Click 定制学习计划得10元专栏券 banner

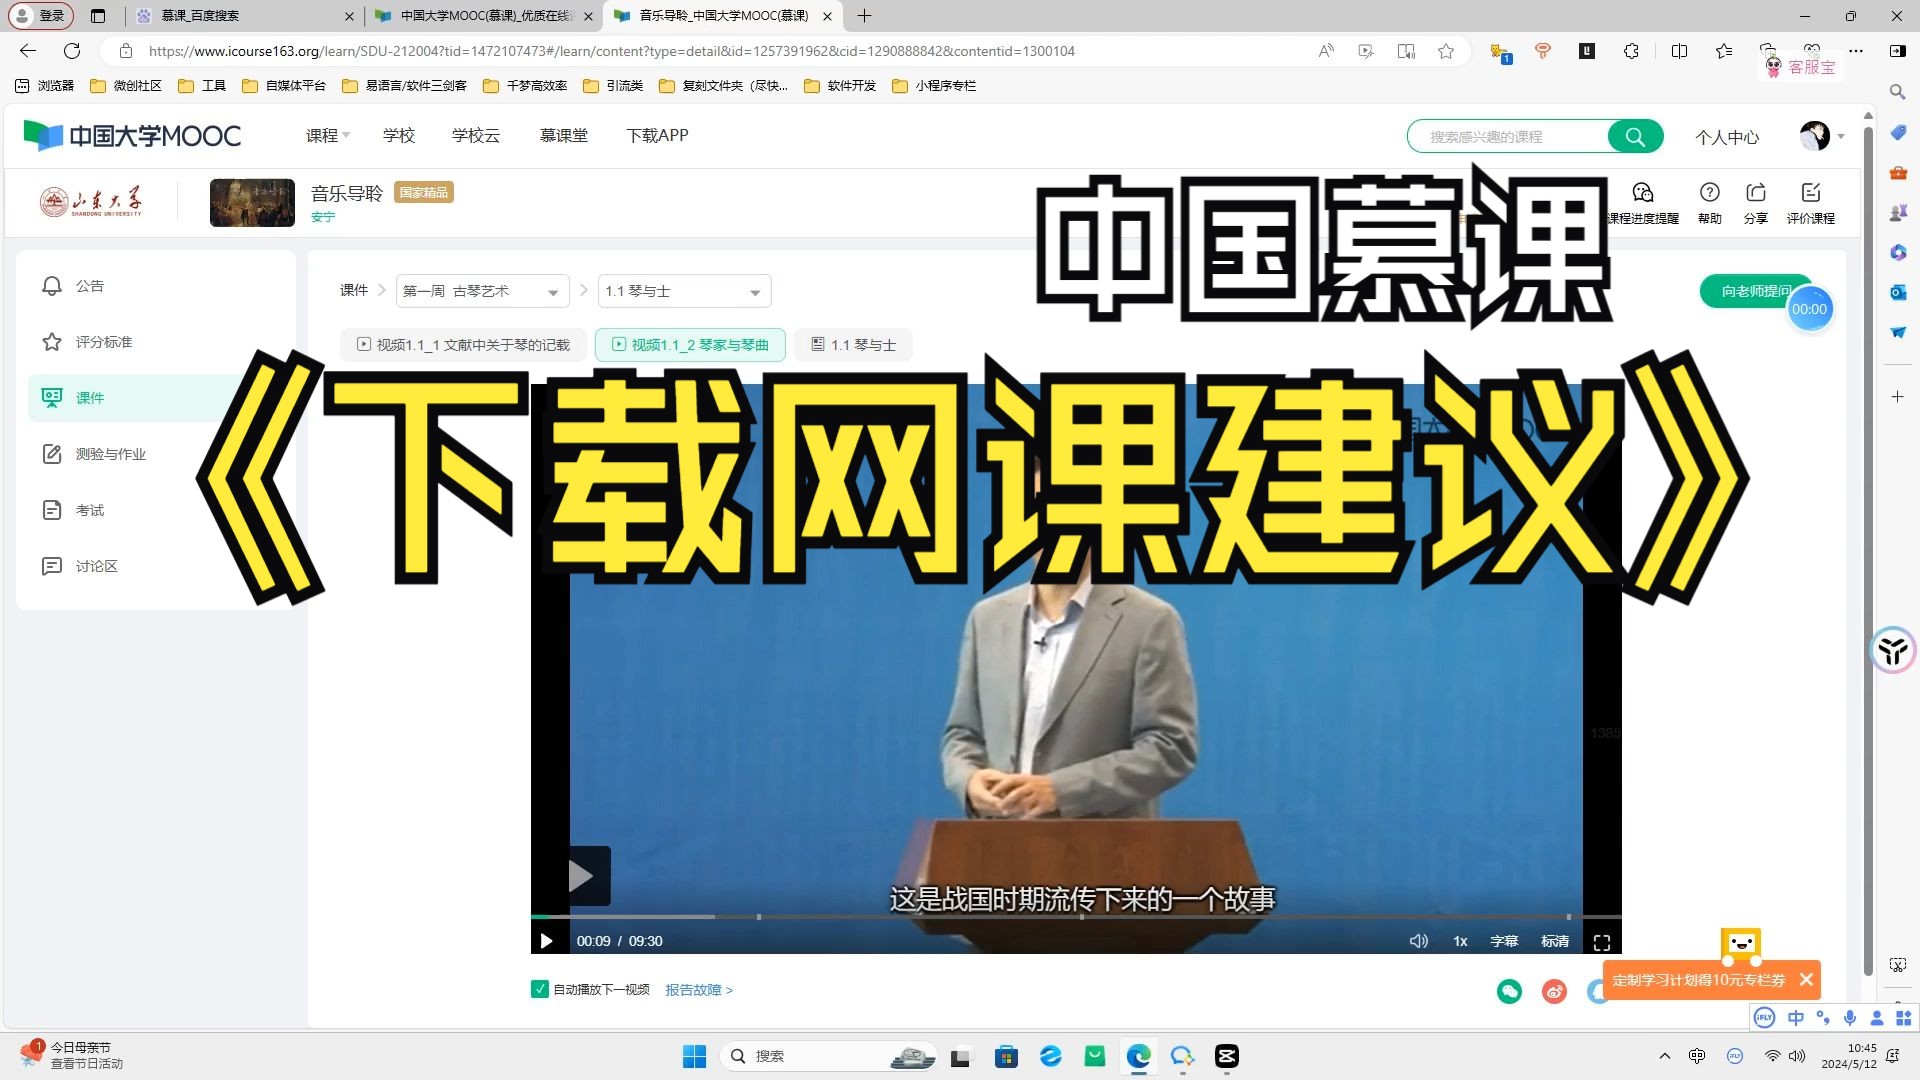pos(1698,980)
